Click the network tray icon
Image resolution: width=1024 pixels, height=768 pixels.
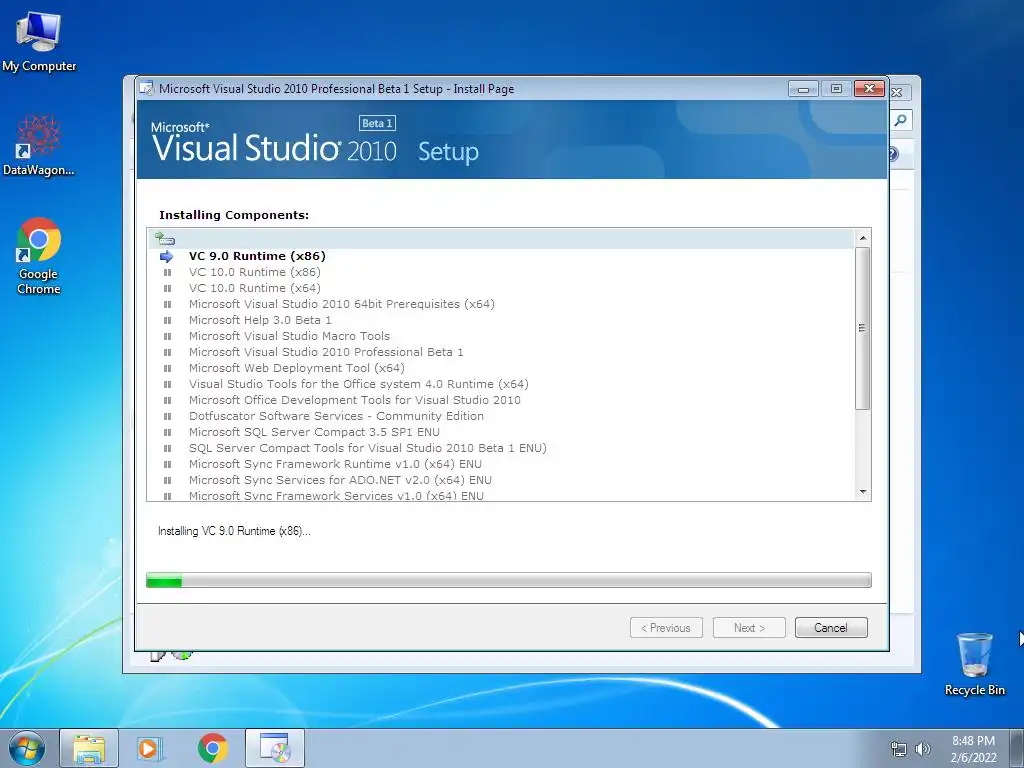899,749
